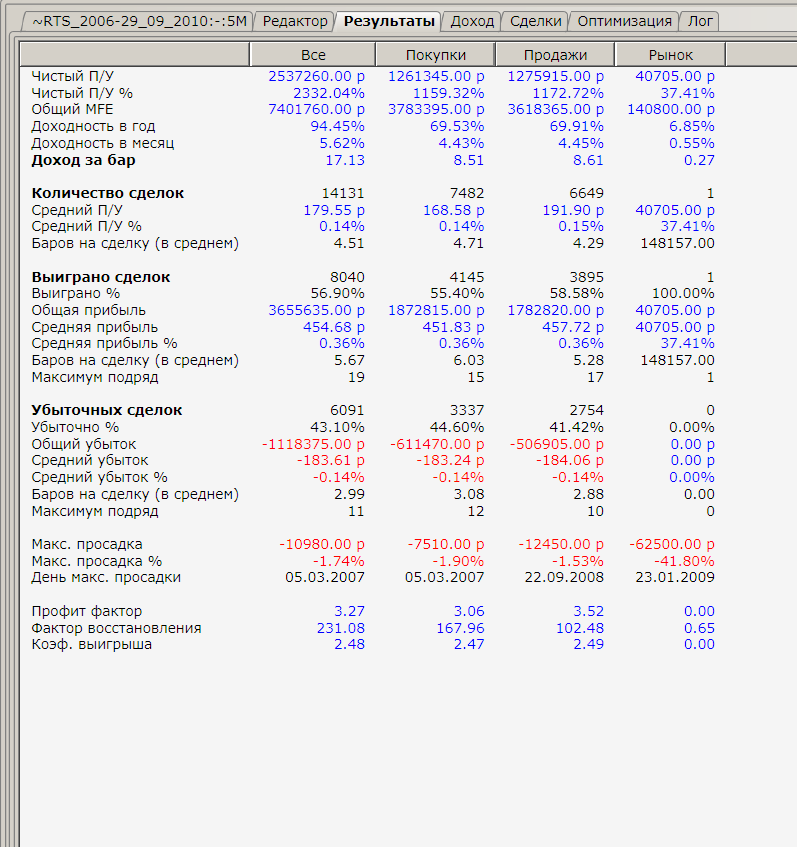Image resolution: width=797 pixels, height=847 pixels.
Task: Click the 167.96 recovery factor value
Action: coord(461,628)
